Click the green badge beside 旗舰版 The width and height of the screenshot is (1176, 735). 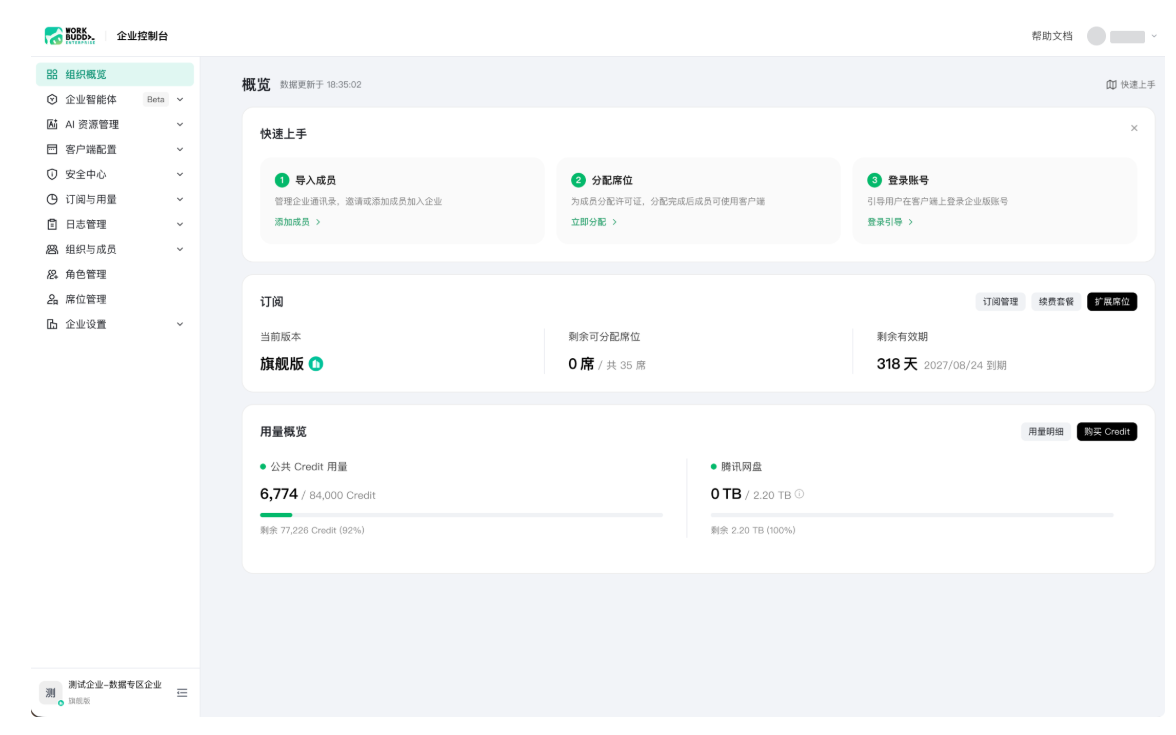click(316, 364)
